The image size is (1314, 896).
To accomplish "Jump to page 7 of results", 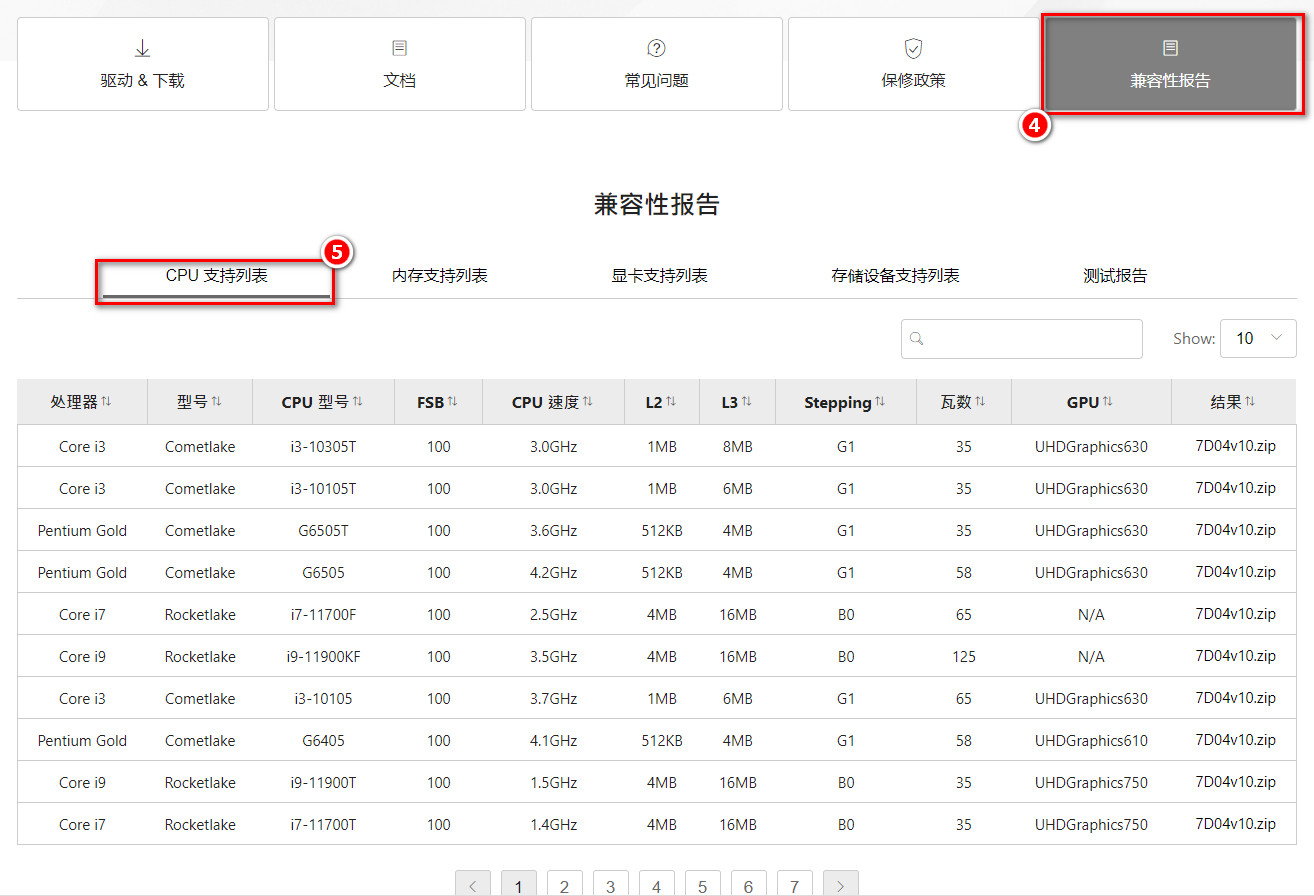I will pyautogui.click(x=794, y=886).
